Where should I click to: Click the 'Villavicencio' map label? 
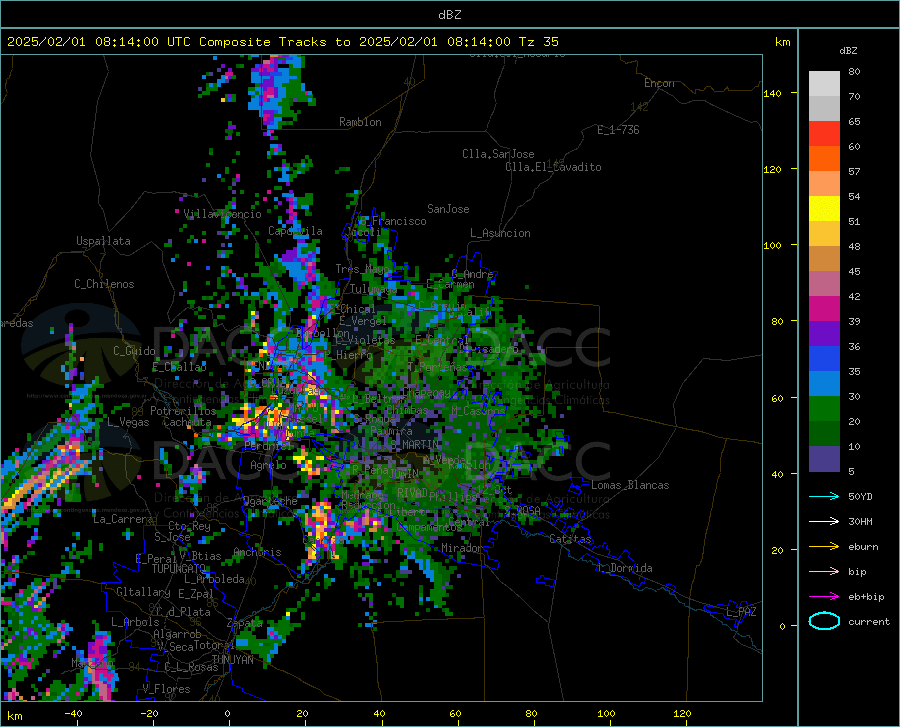(223, 214)
